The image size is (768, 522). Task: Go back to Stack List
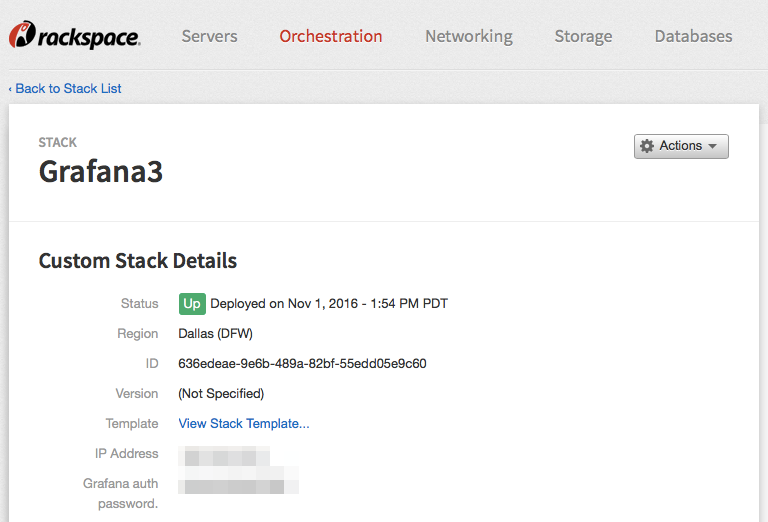65,89
